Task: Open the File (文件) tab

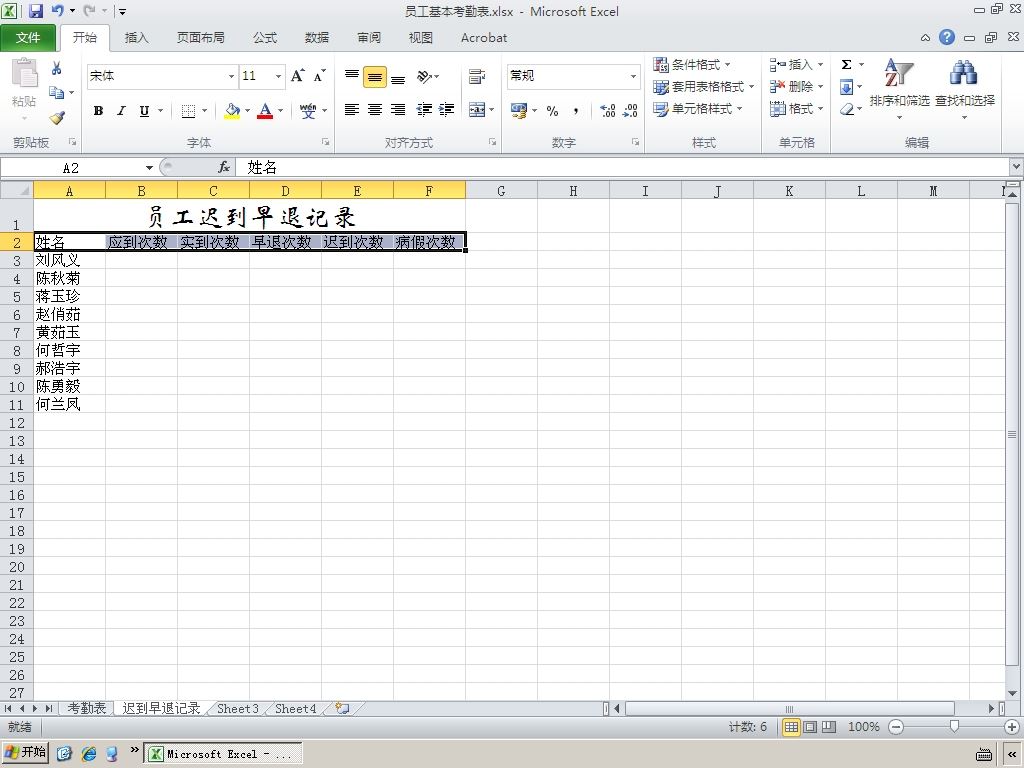Action: pyautogui.click(x=28, y=38)
